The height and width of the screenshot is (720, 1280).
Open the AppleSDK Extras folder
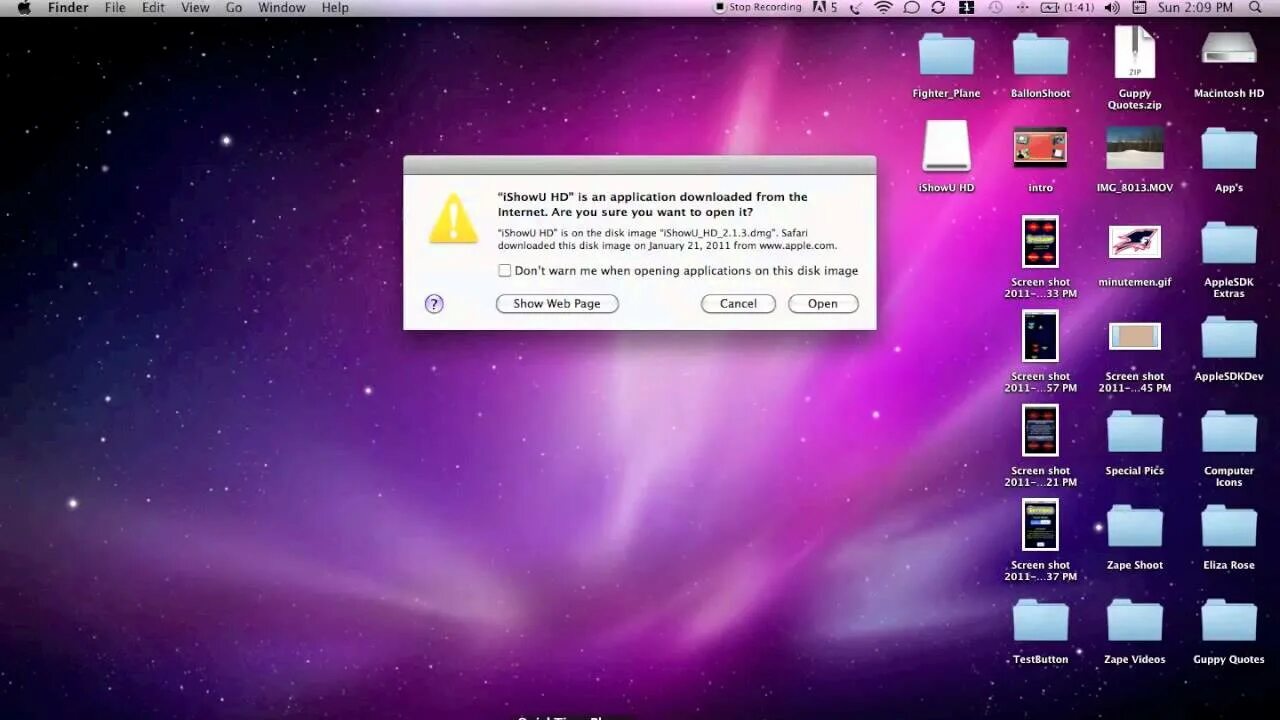pyautogui.click(x=1229, y=243)
